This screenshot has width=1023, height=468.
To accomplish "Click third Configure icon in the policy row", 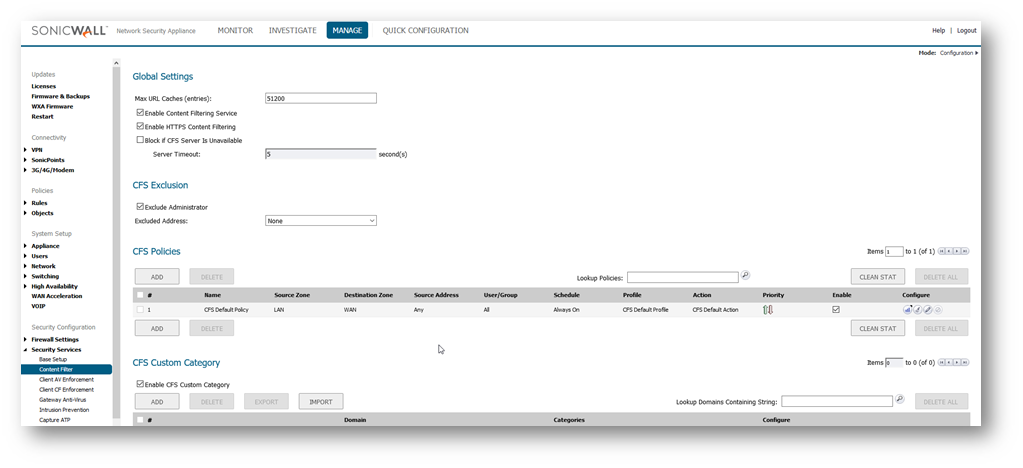I will point(928,310).
